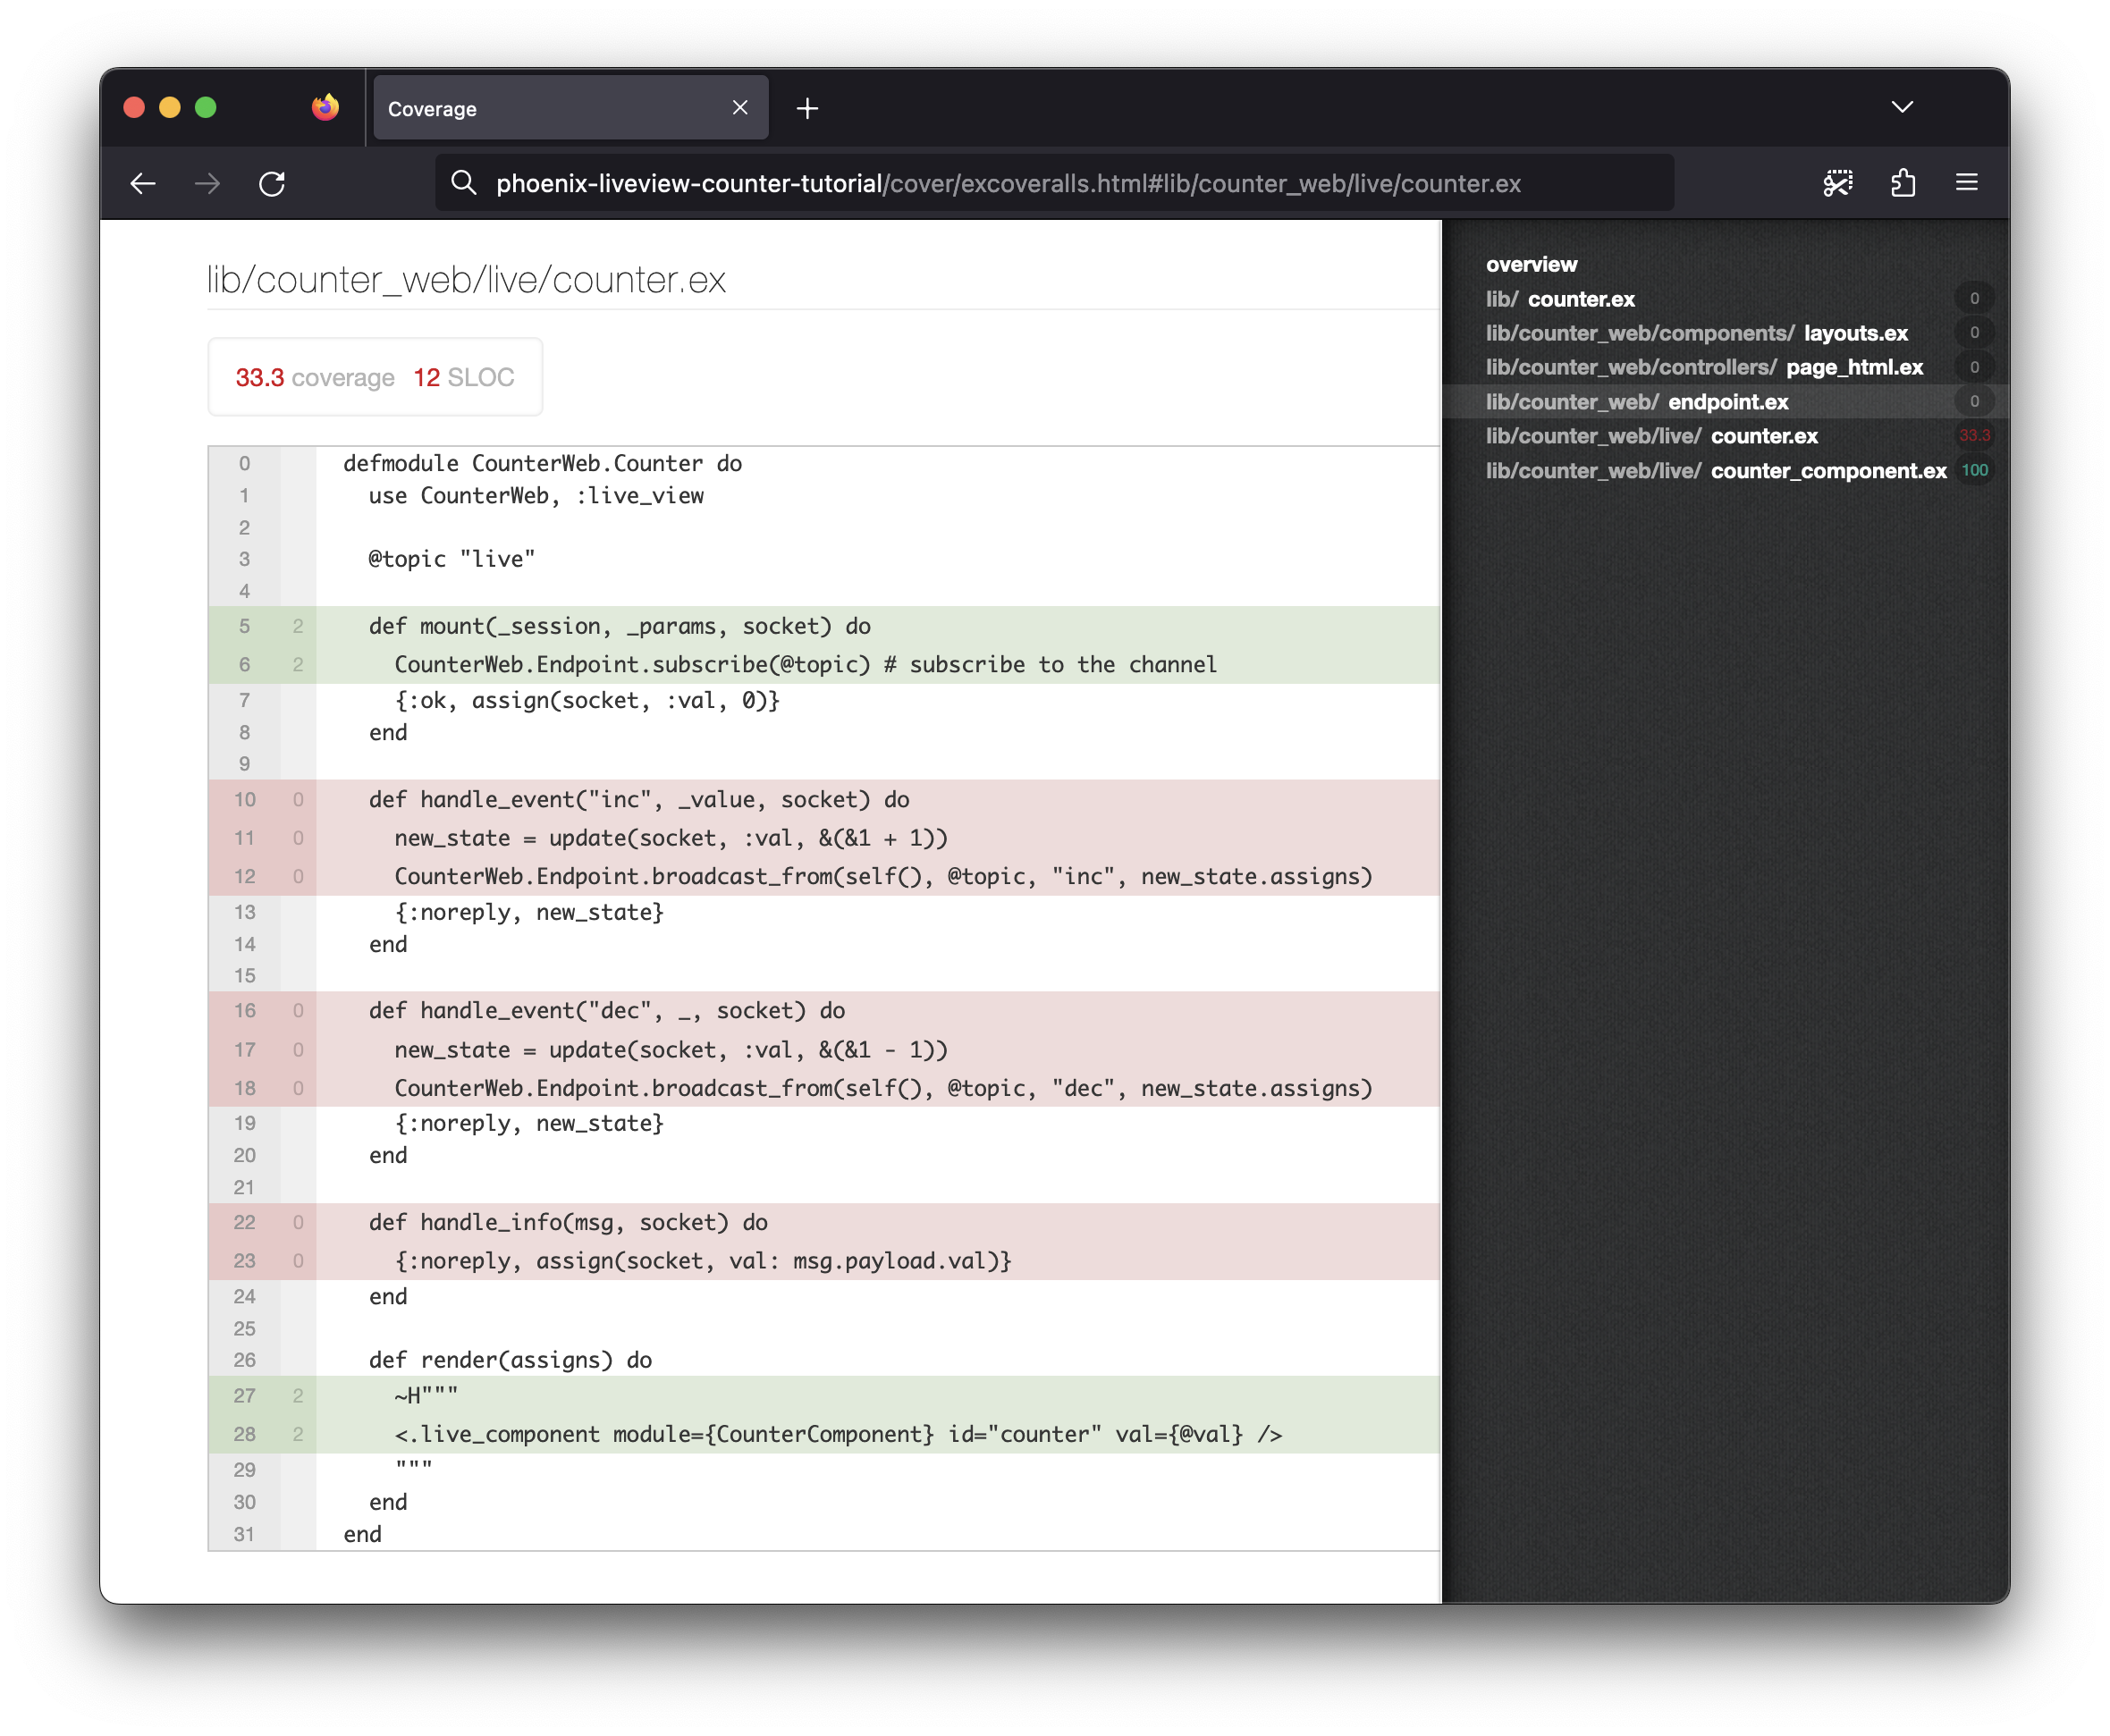Click the def mount line of code
This screenshot has width=2110, height=1736.
coord(620,626)
